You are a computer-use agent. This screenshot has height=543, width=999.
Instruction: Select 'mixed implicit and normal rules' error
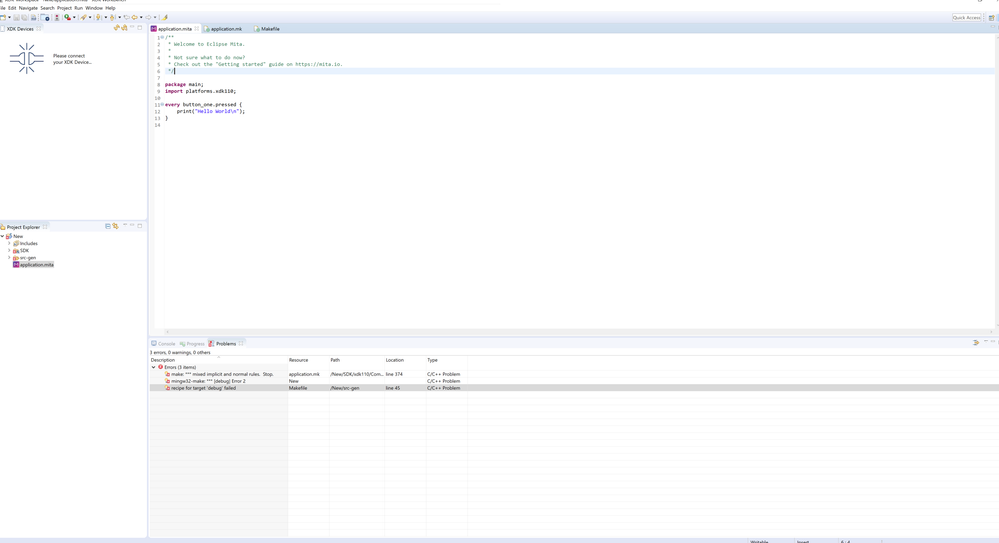(222, 374)
